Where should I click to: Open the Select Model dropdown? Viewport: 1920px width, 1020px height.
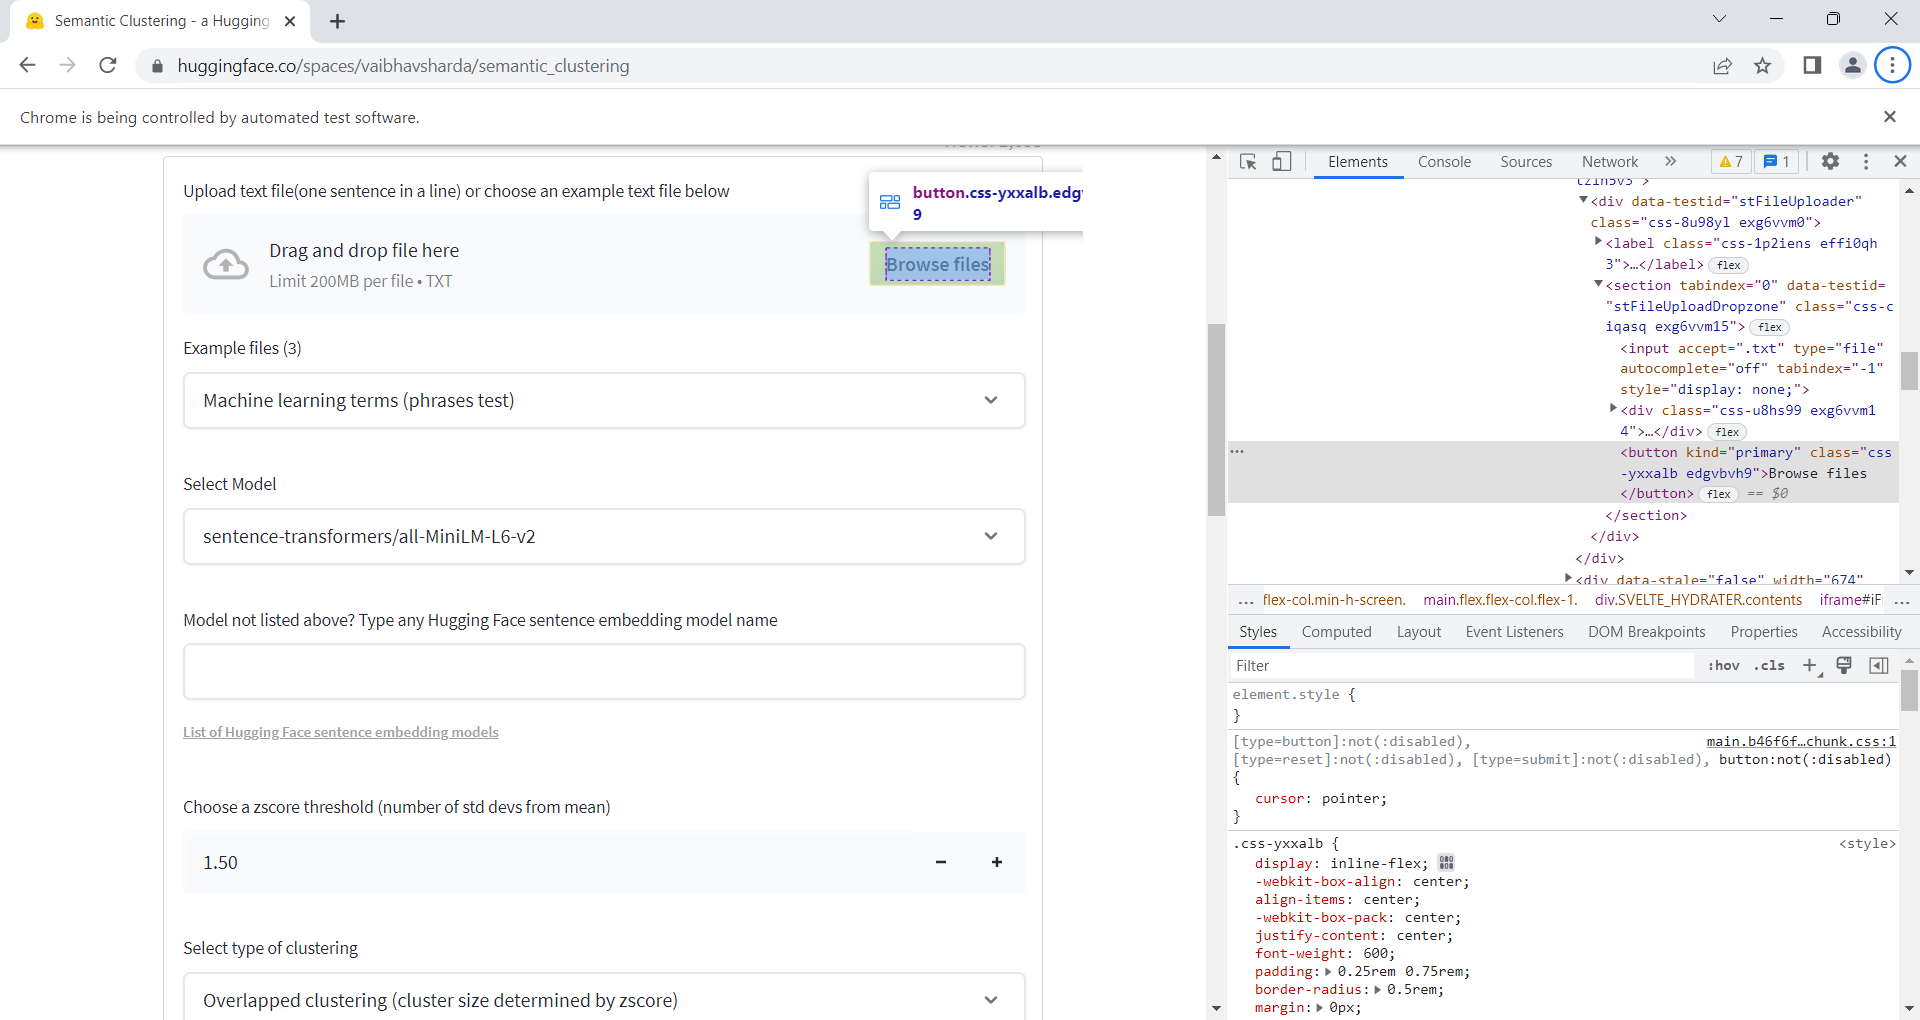604,537
